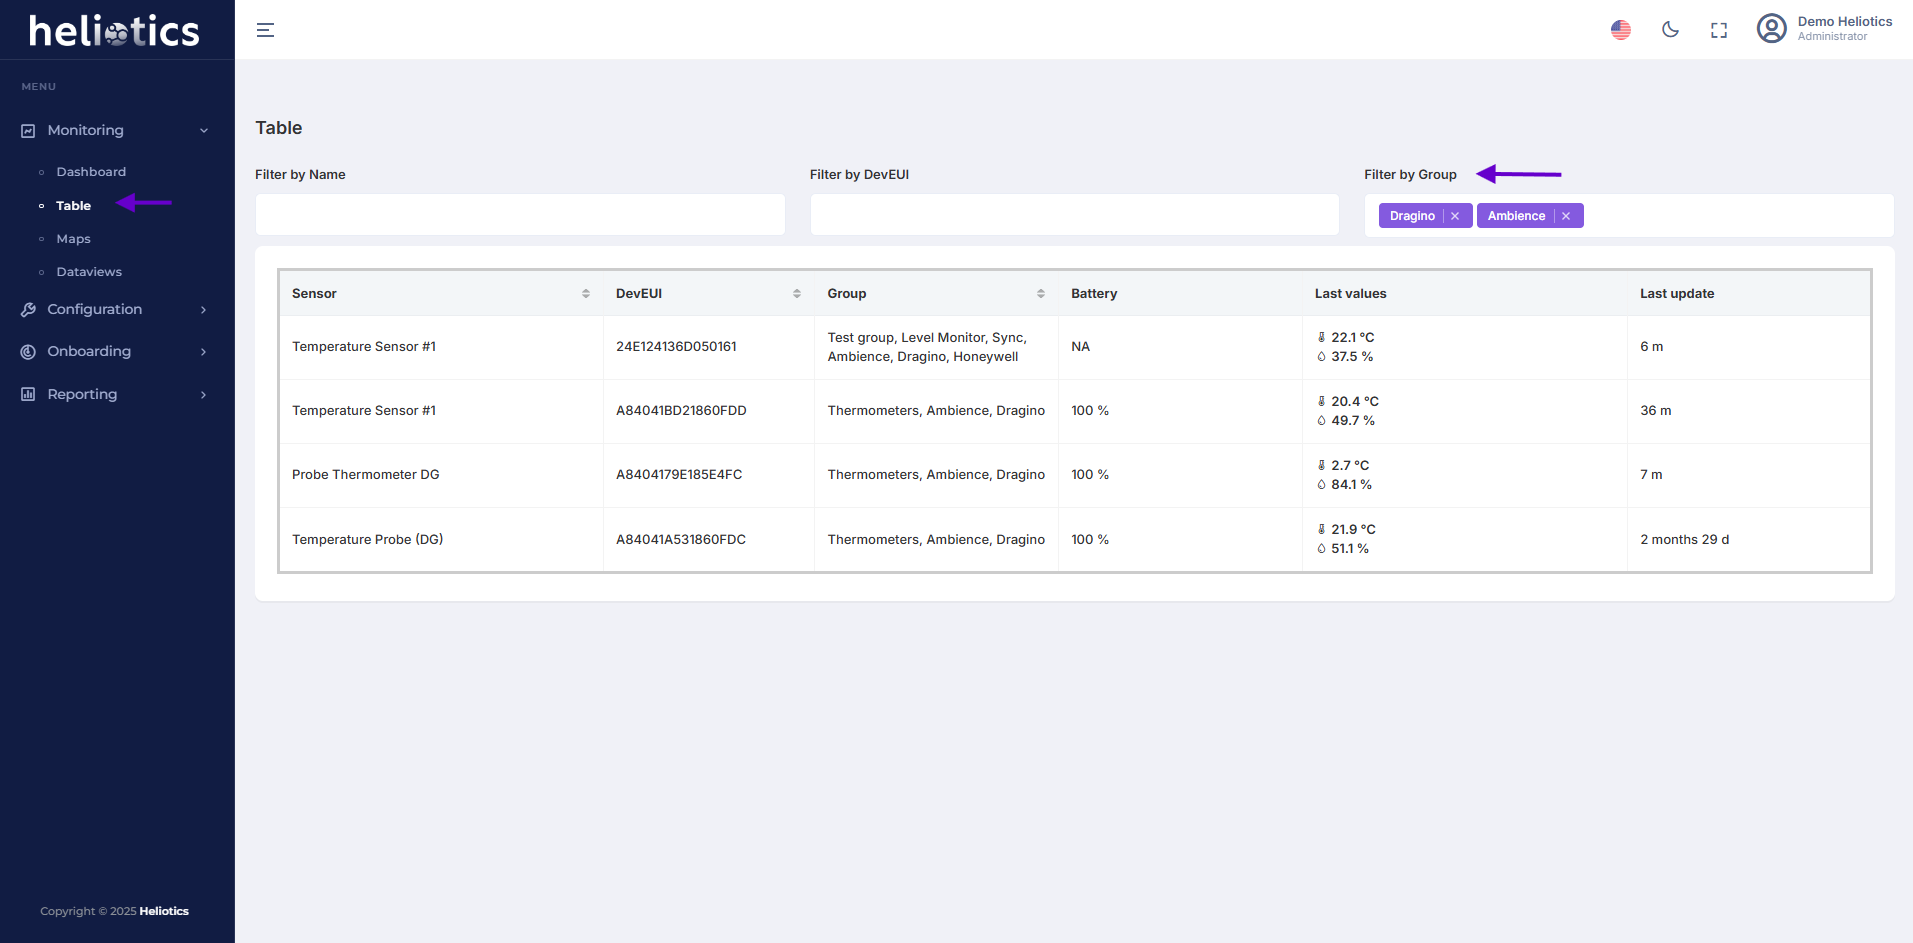Image resolution: width=1913 pixels, height=943 pixels.
Task: Open the Dashboard page
Action: 91,172
